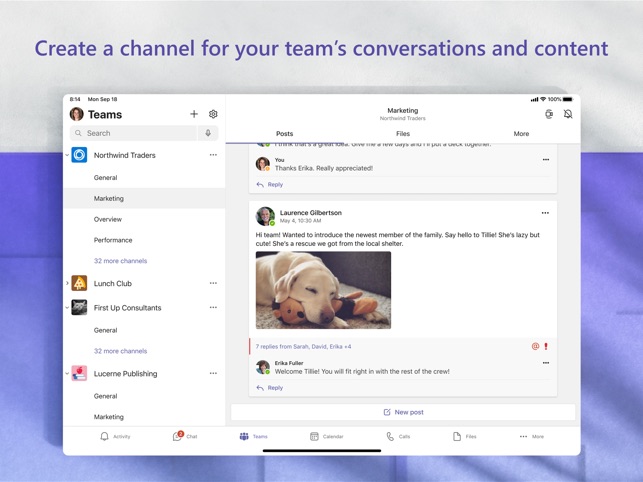Select Marketing channel under Northwind Traders
Image resolution: width=643 pixels, height=482 pixels.
pyautogui.click(x=144, y=199)
